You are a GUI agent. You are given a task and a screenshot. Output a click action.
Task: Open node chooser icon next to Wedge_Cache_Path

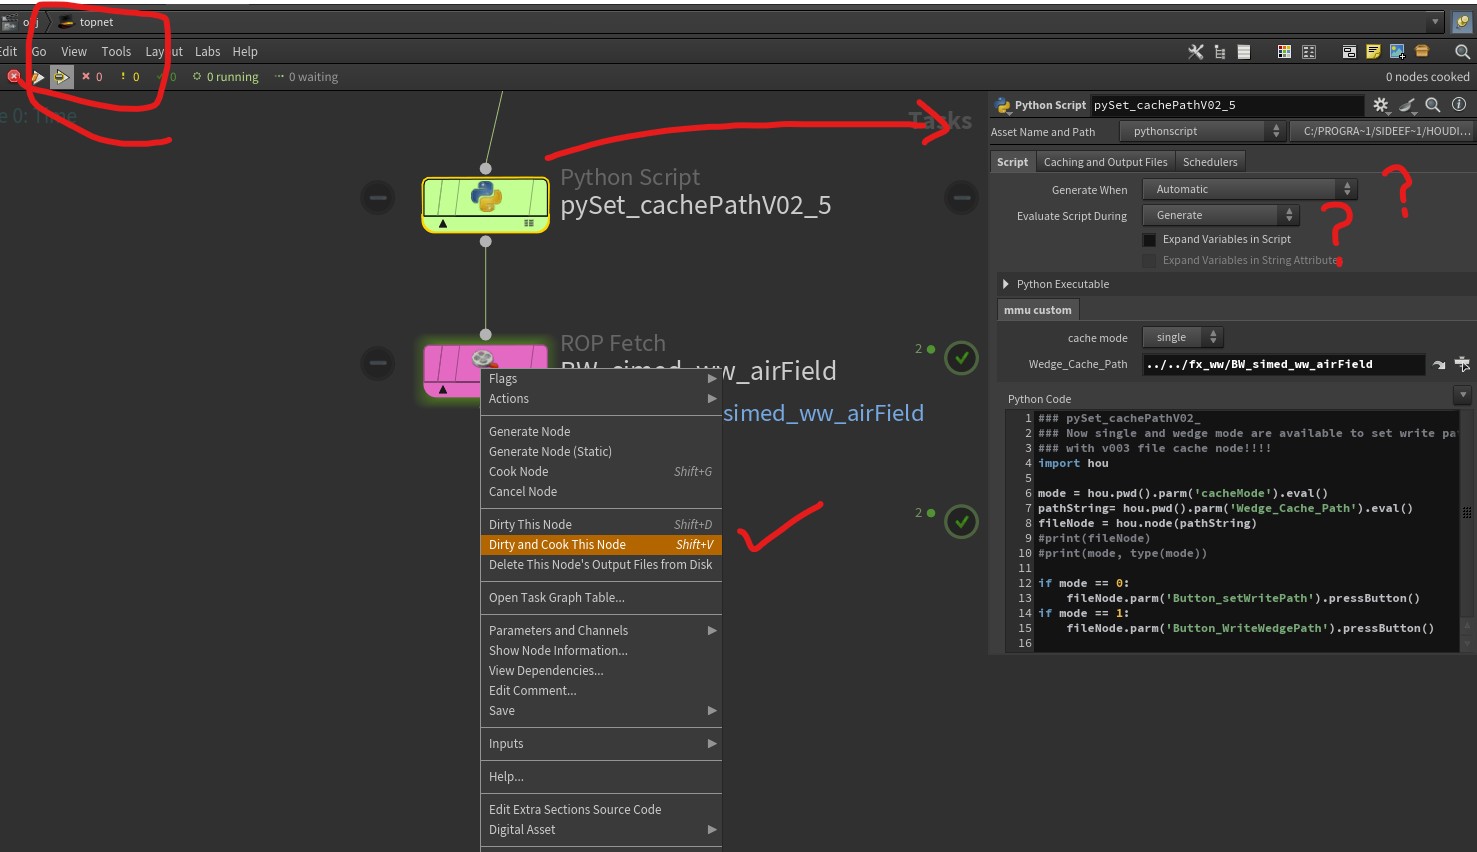pyautogui.click(x=1462, y=365)
